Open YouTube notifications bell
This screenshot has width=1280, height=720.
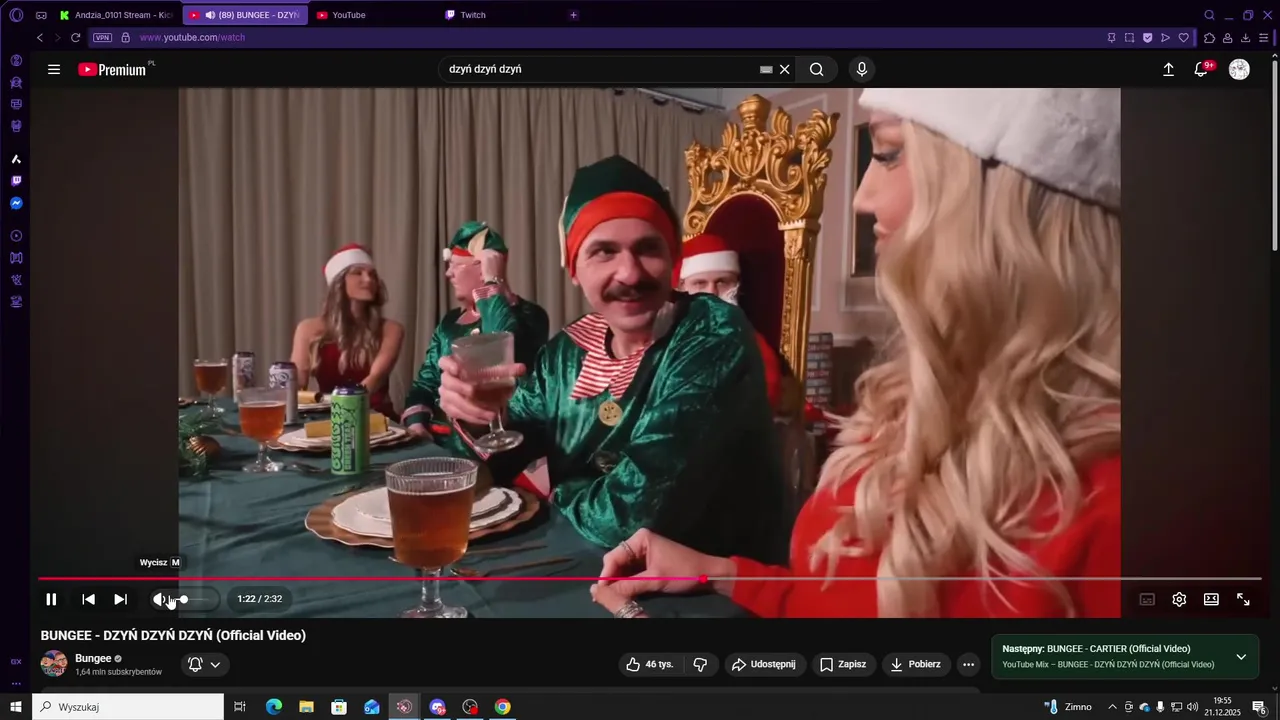[1201, 69]
